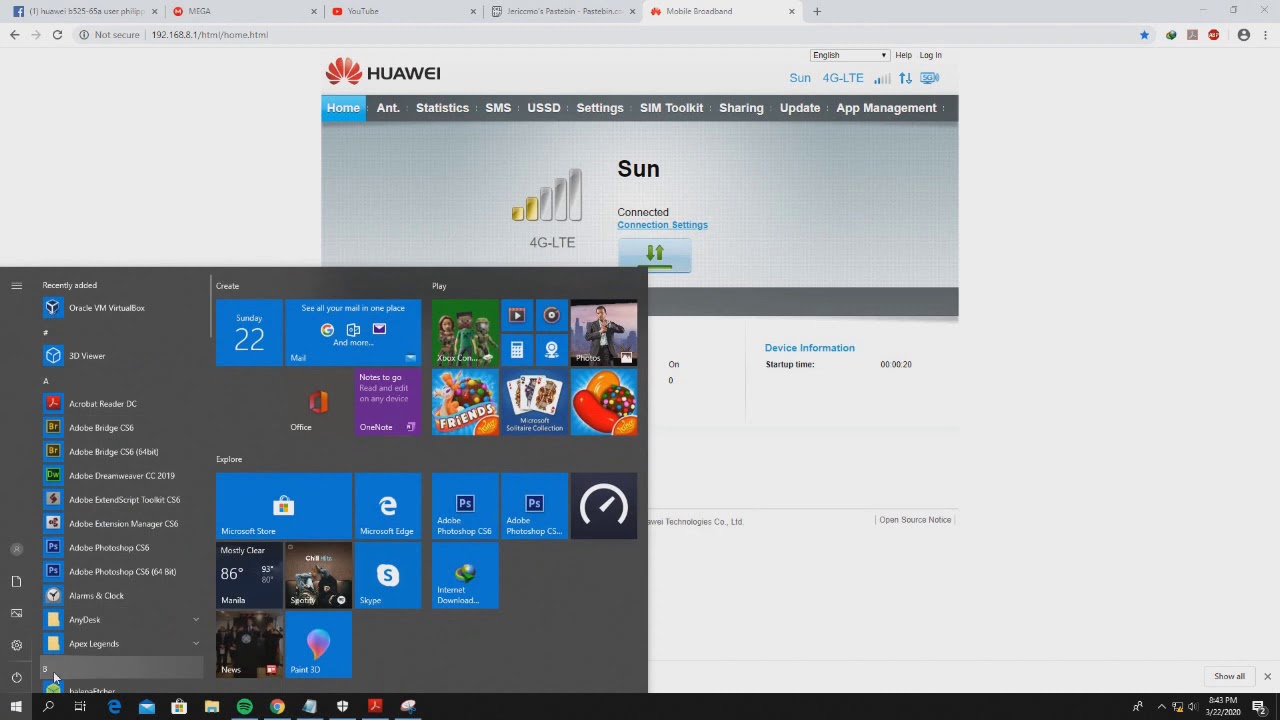Go to the Sharing tab
This screenshot has height=720, width=1280.
tap(741, 108)
